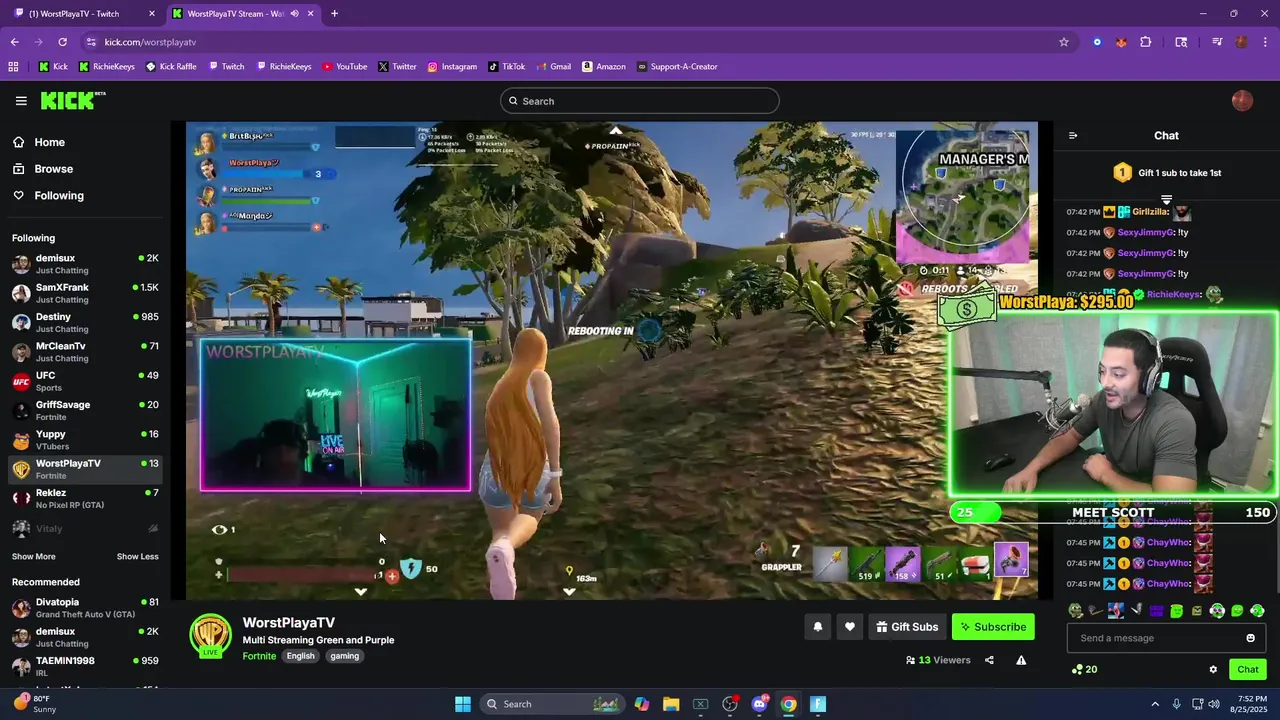Turn on notifications with the bell icon
This screenshot has height=720, width=1280.
pos(818,627)
